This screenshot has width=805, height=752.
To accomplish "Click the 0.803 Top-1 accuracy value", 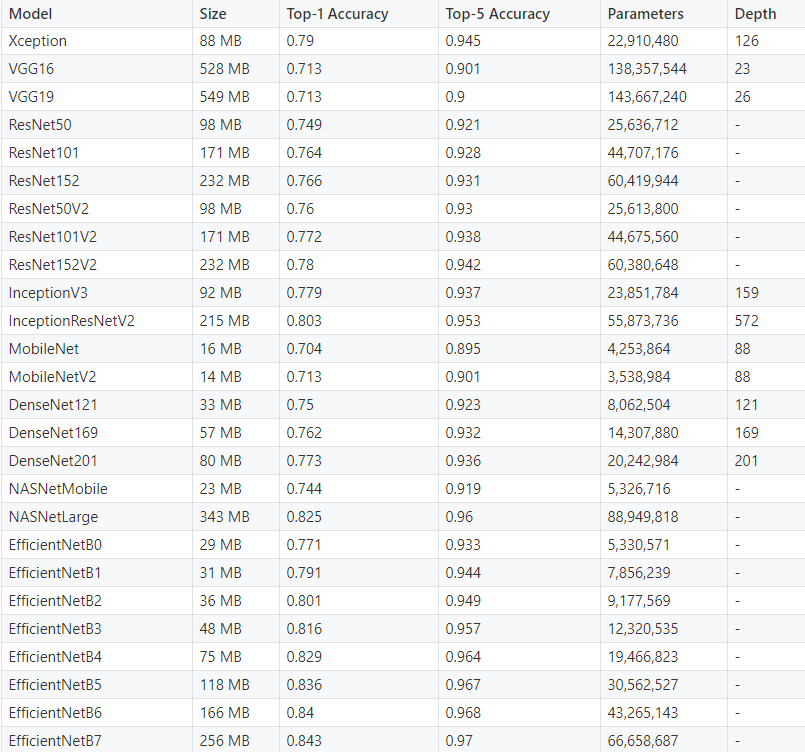I will tap(304, 321).
